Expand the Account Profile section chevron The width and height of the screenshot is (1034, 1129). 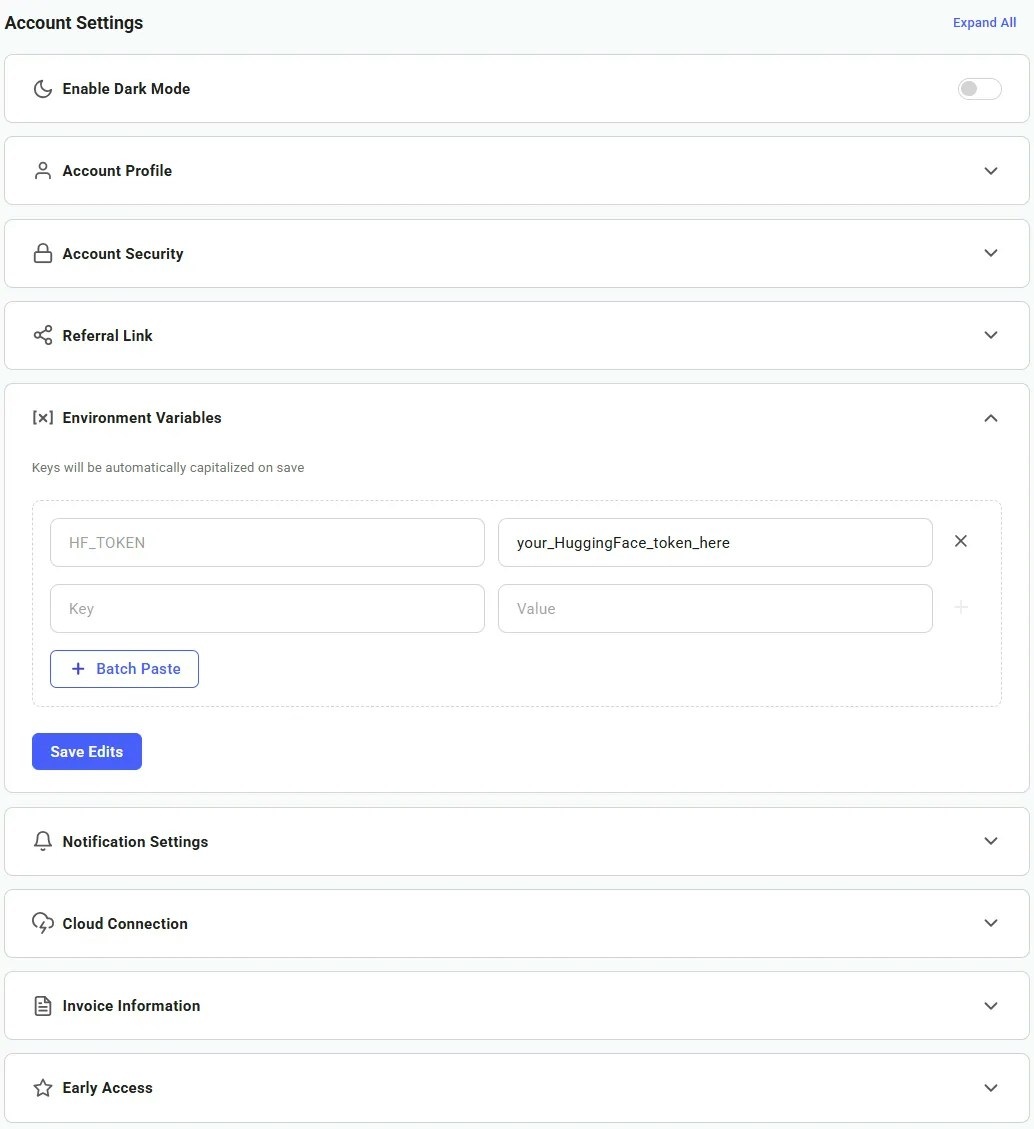(x=991, y=171)
